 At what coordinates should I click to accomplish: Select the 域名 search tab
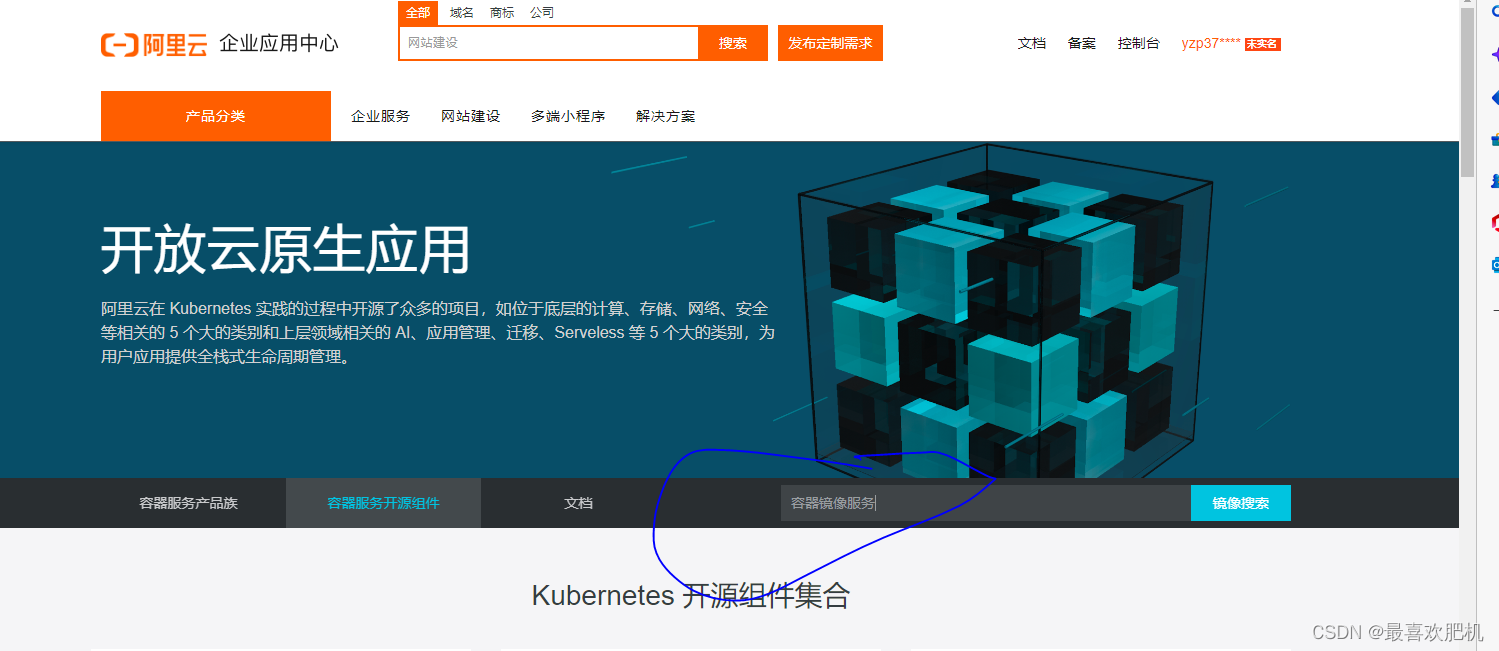462,13
